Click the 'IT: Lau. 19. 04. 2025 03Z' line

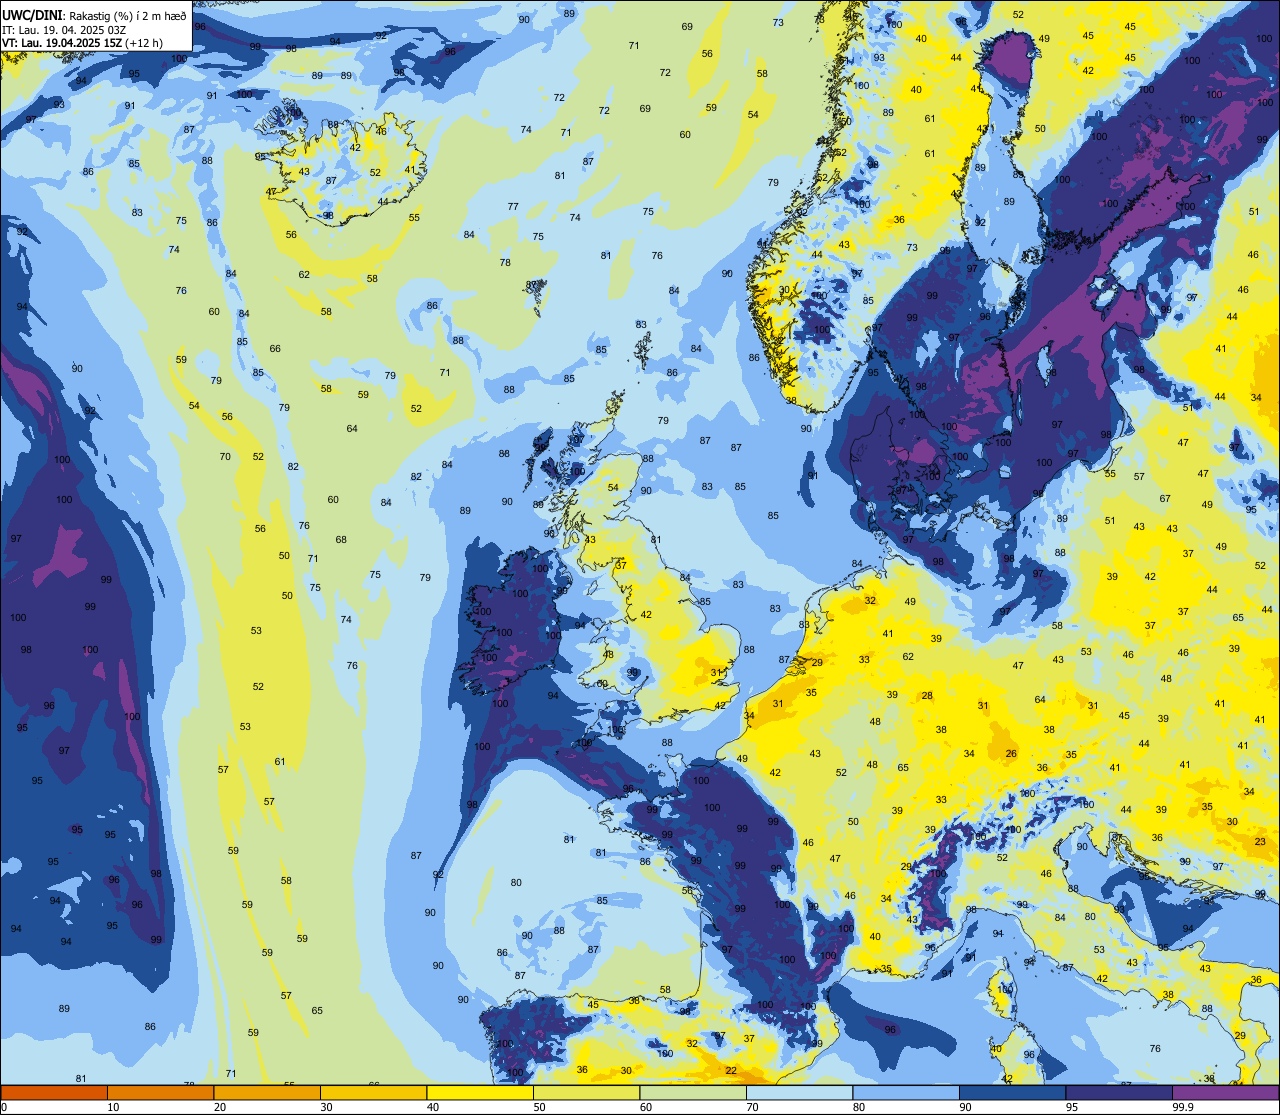click(64, 29)
